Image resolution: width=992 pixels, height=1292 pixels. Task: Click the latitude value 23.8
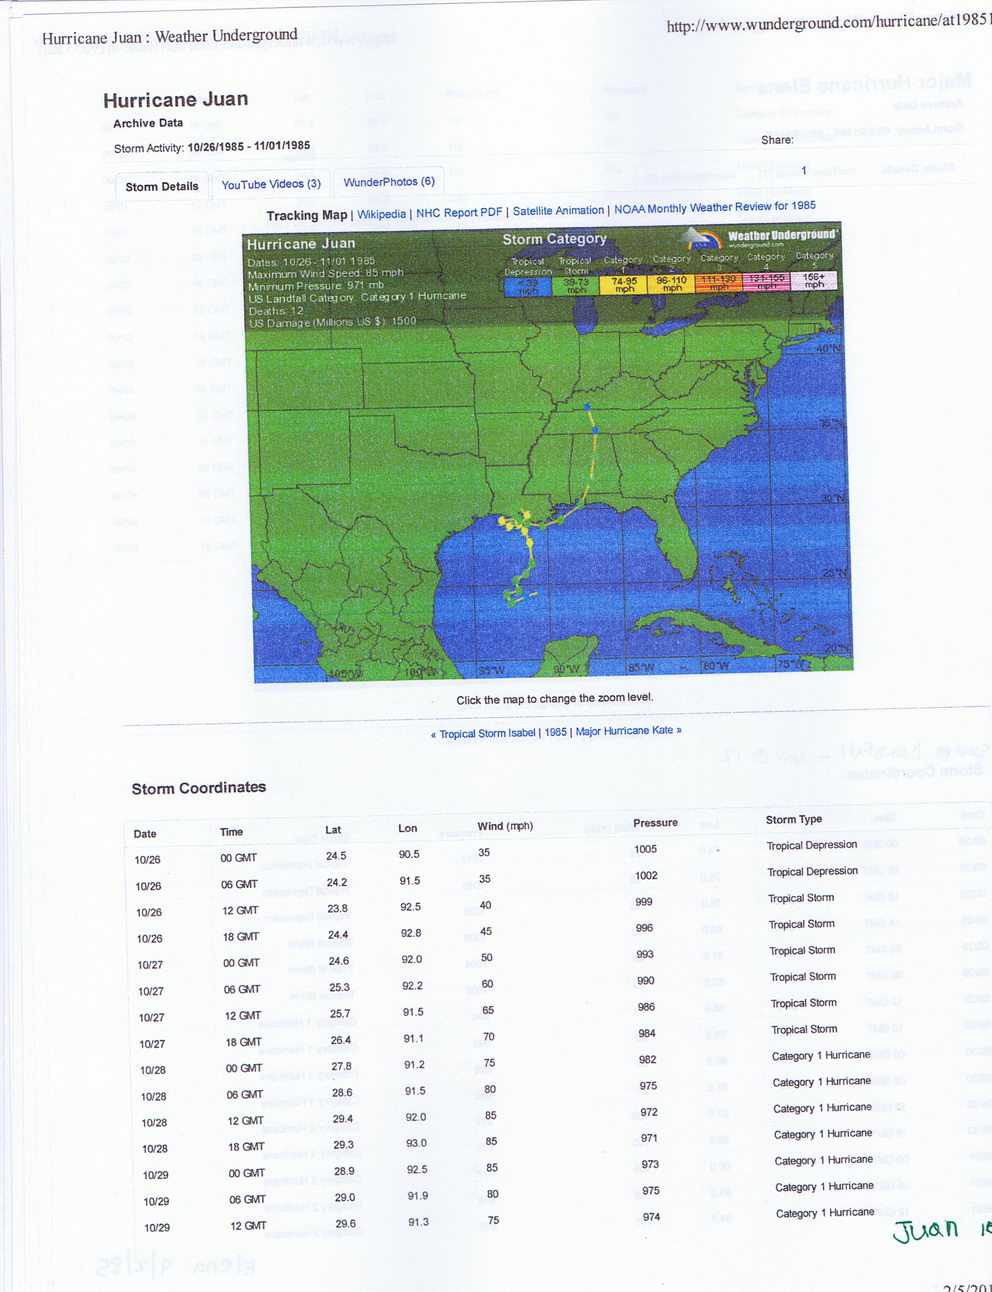coord(338,909)
